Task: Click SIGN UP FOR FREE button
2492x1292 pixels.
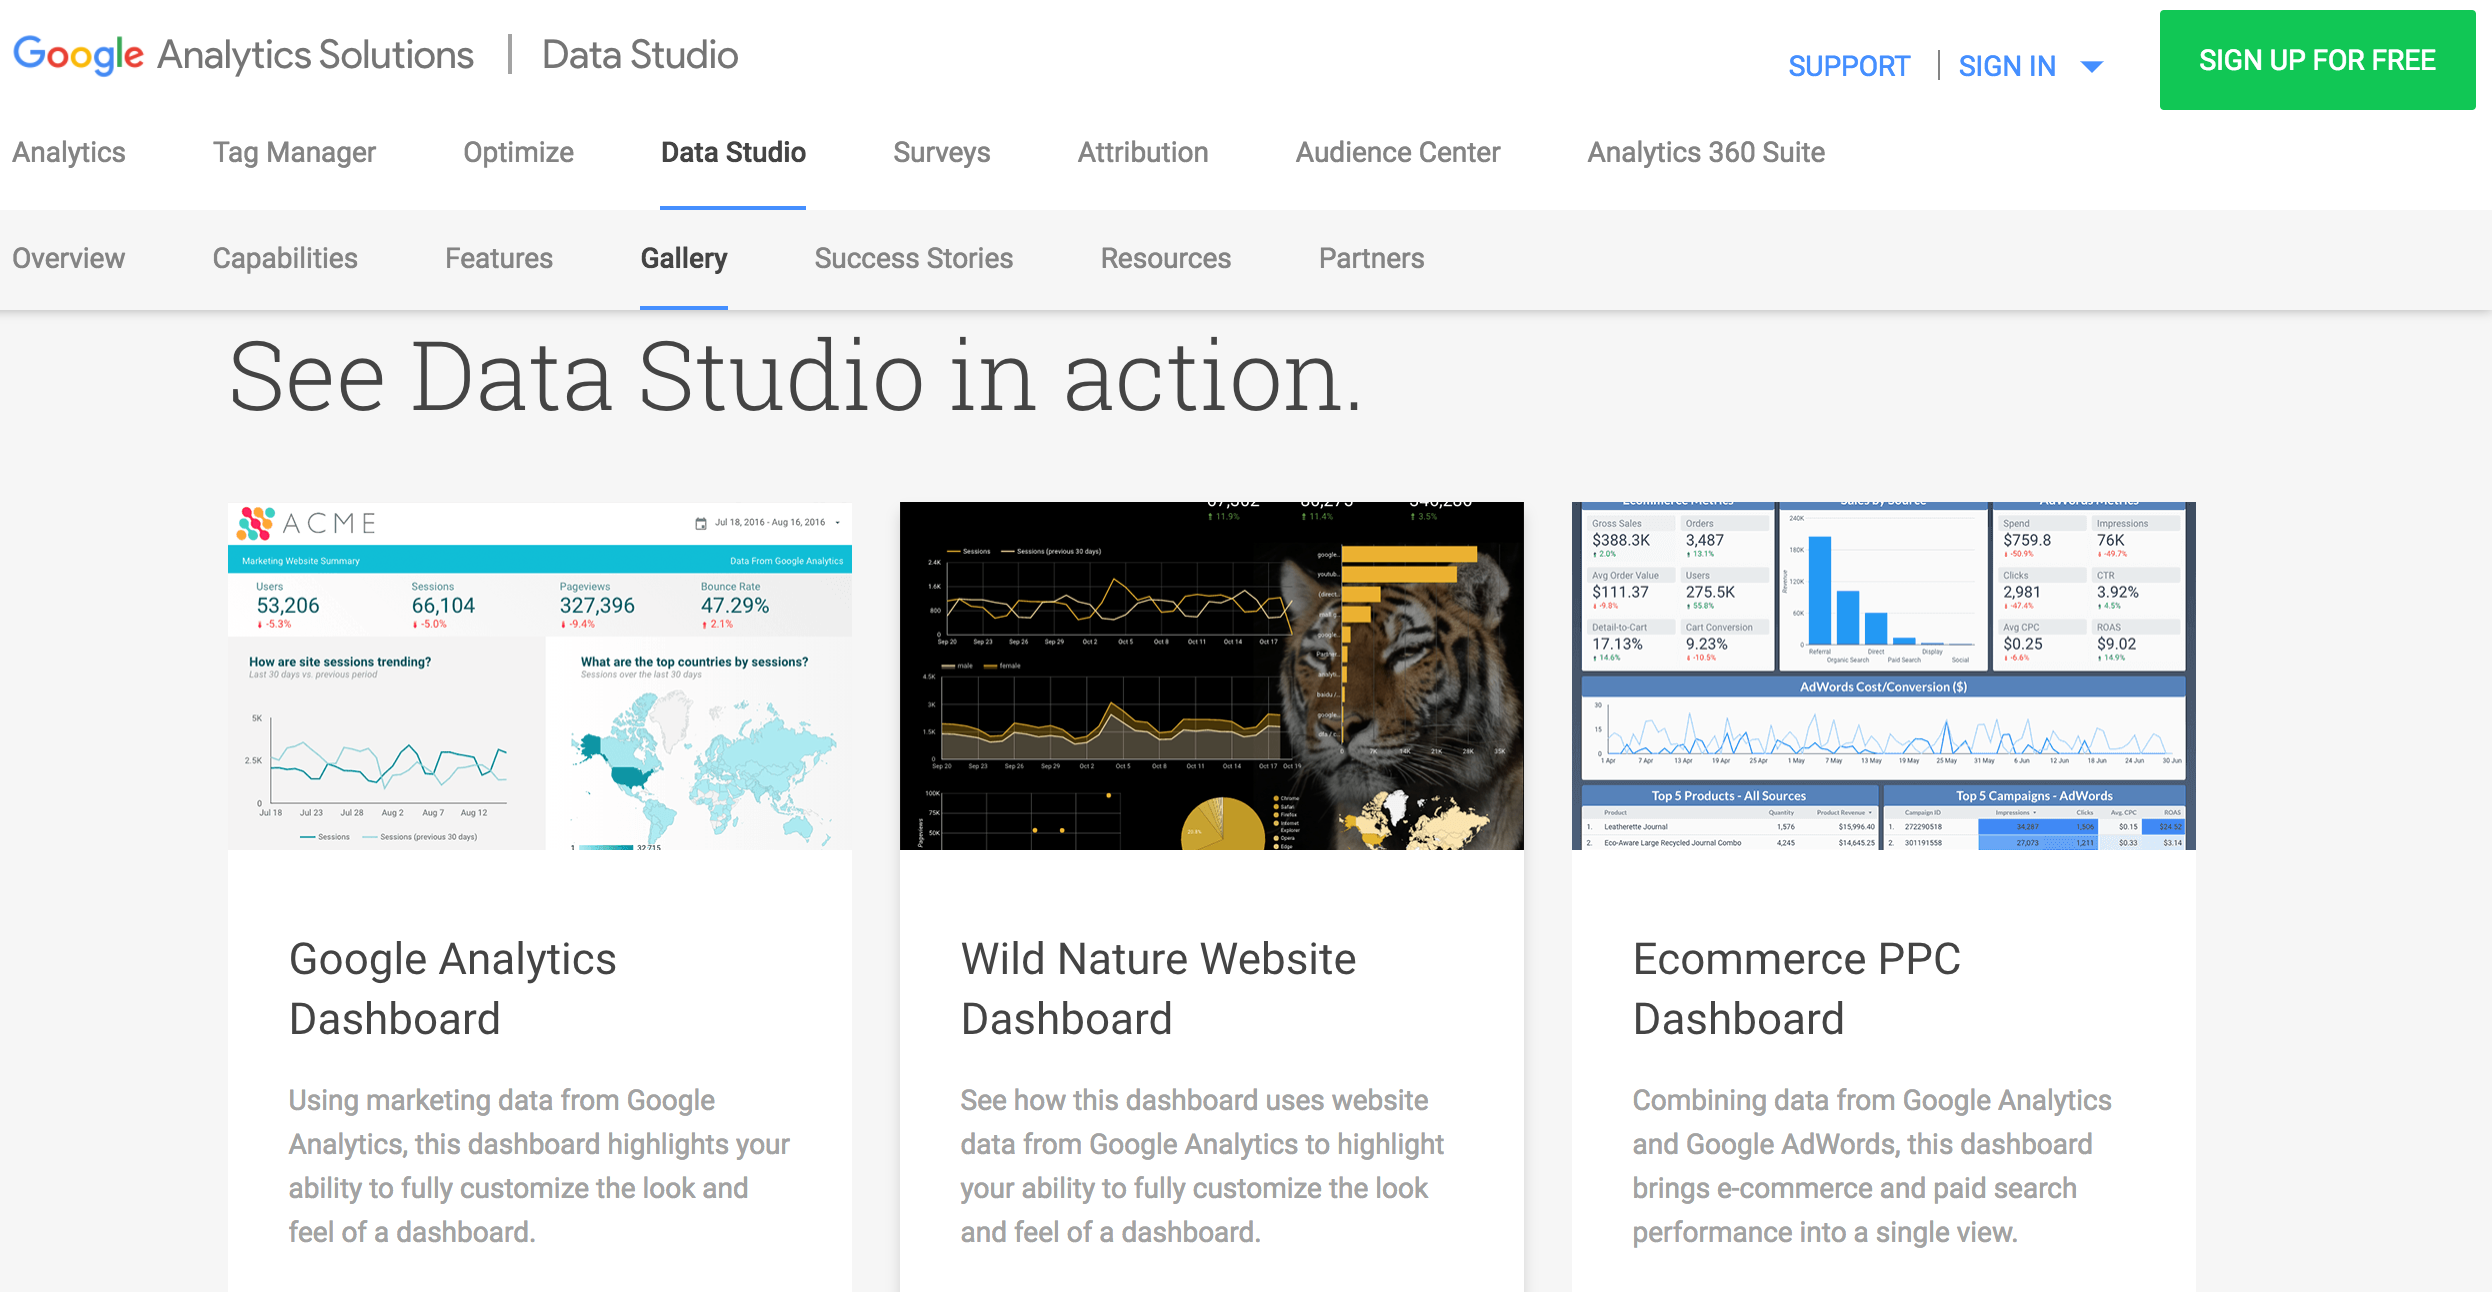Action: pos(2316,60)
